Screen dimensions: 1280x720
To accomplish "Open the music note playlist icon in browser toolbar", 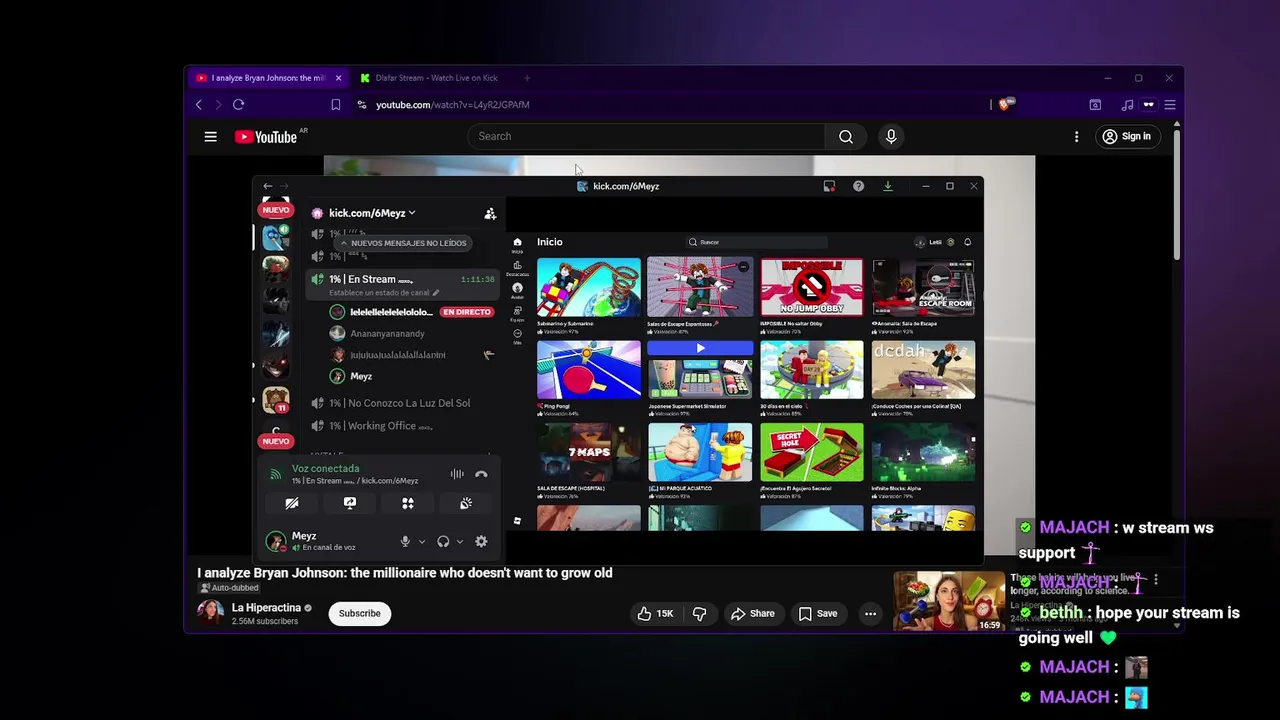I will pos(1127,104).
